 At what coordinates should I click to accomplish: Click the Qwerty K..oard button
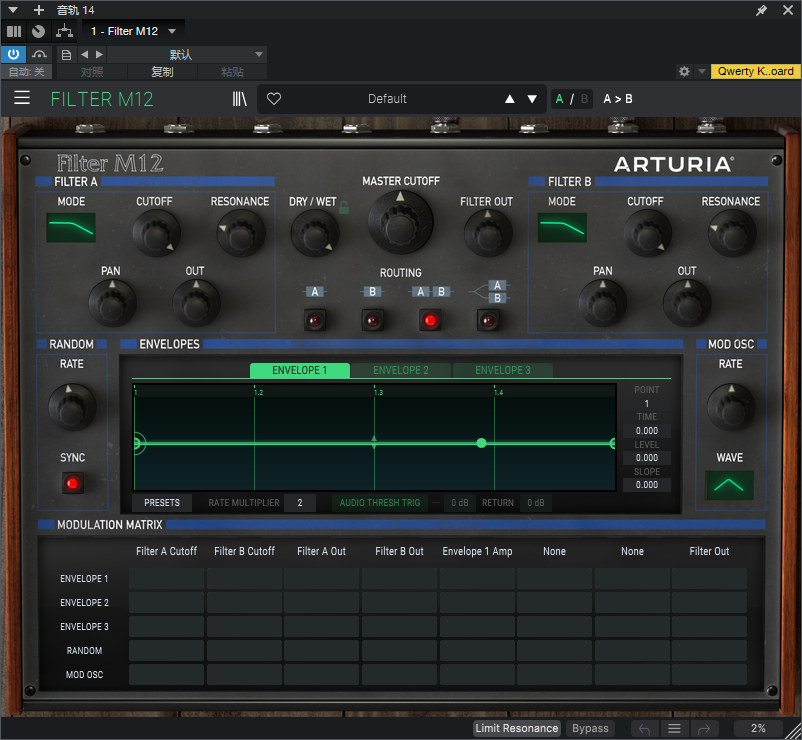(x=755, y=71)
